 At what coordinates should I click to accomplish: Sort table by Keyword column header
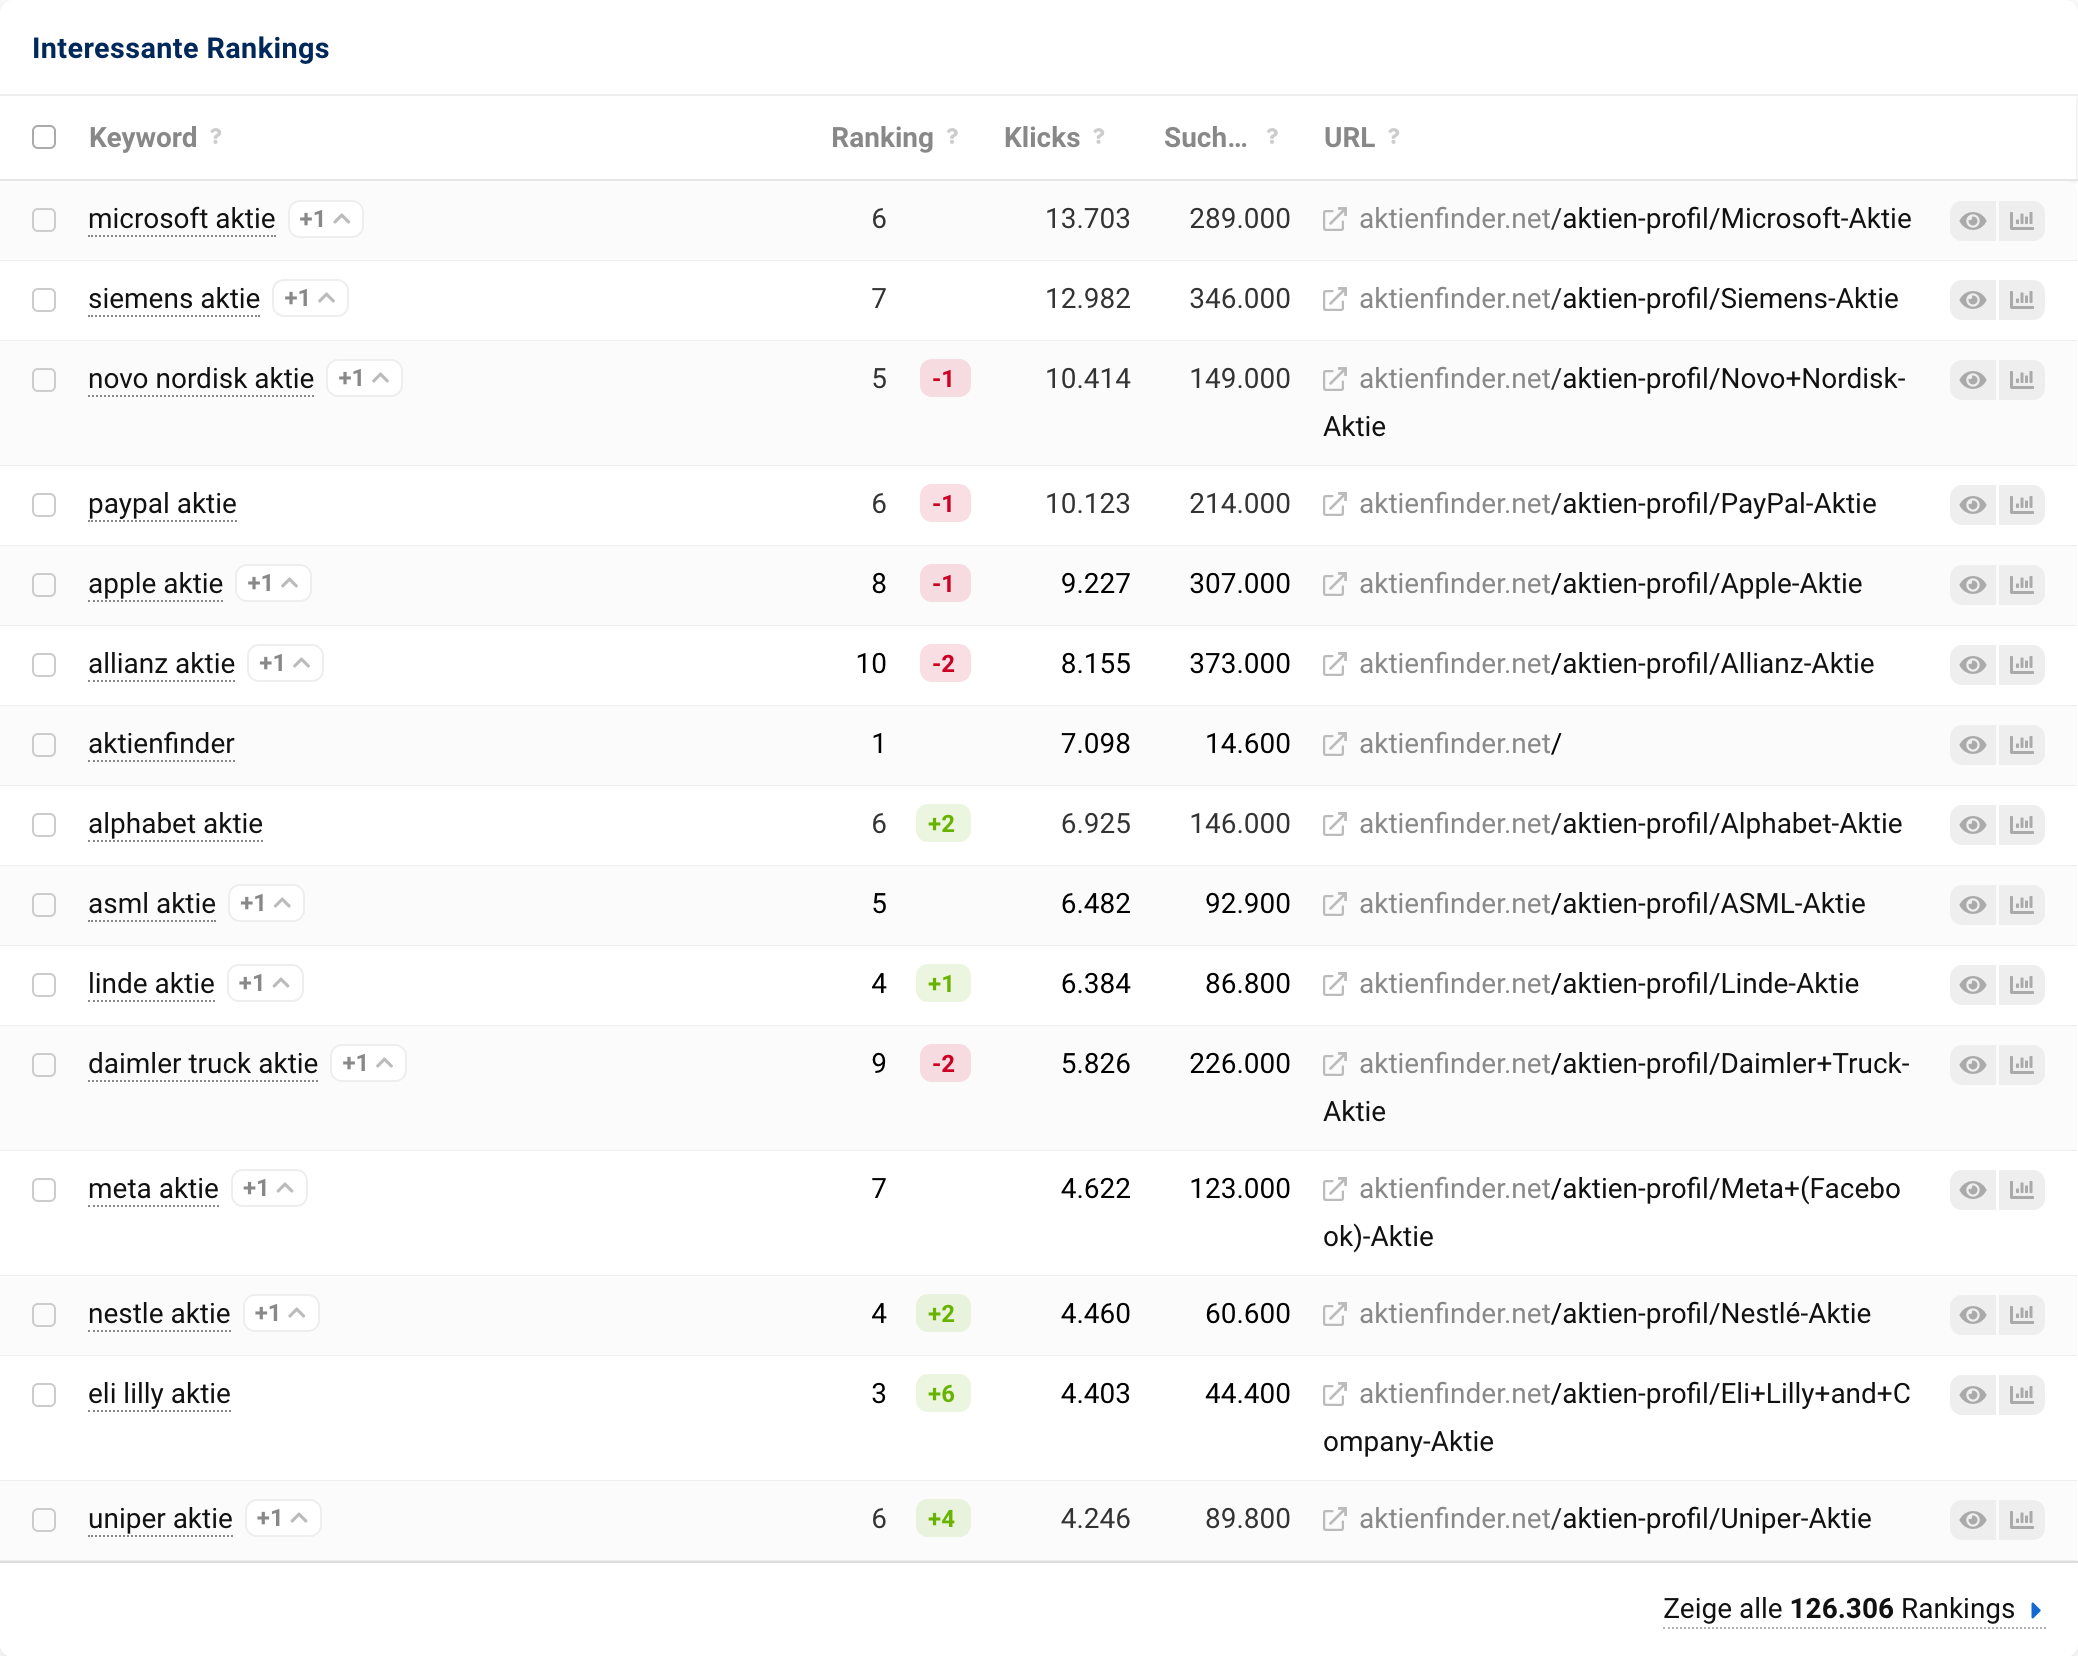tap(143, 137)
